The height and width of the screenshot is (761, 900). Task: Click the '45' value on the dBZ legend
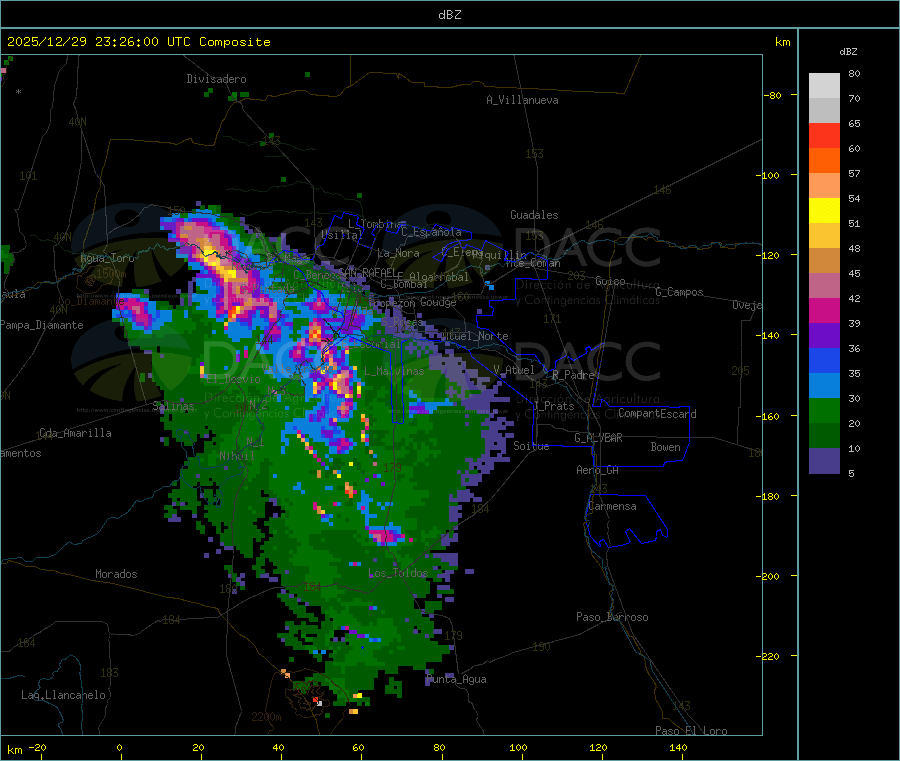click(x=854, y=273)
